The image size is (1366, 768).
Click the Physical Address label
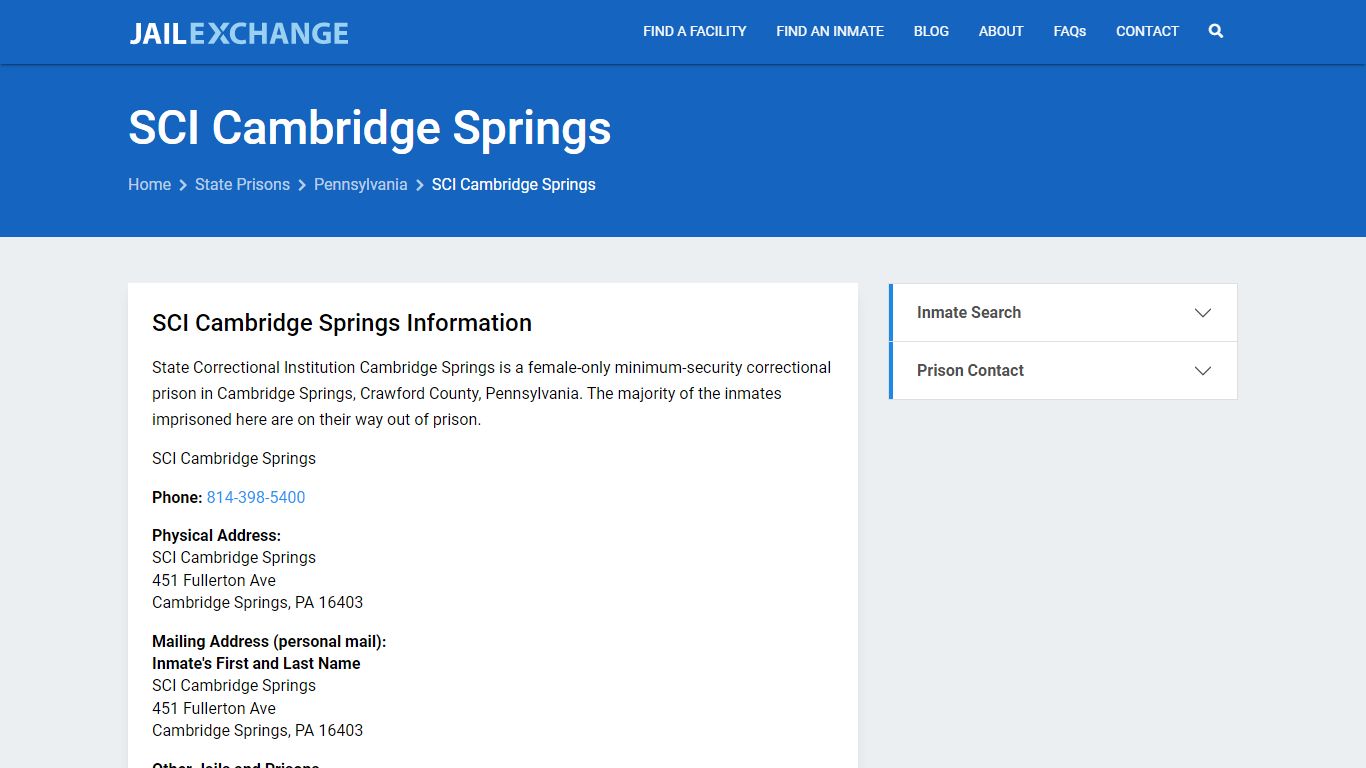[x=216, y=535]
